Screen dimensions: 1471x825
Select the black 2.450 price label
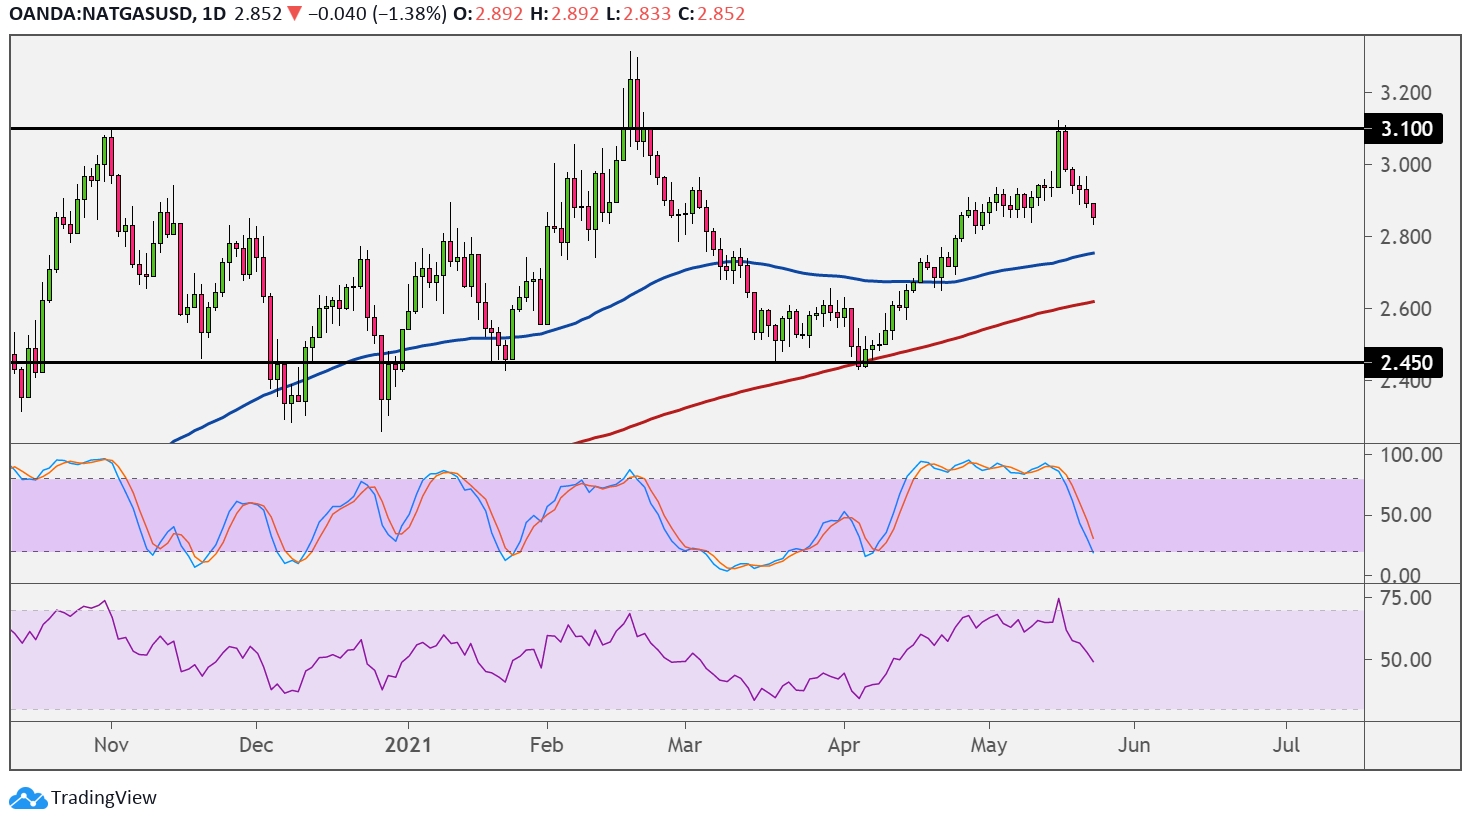pos(1405,362)
